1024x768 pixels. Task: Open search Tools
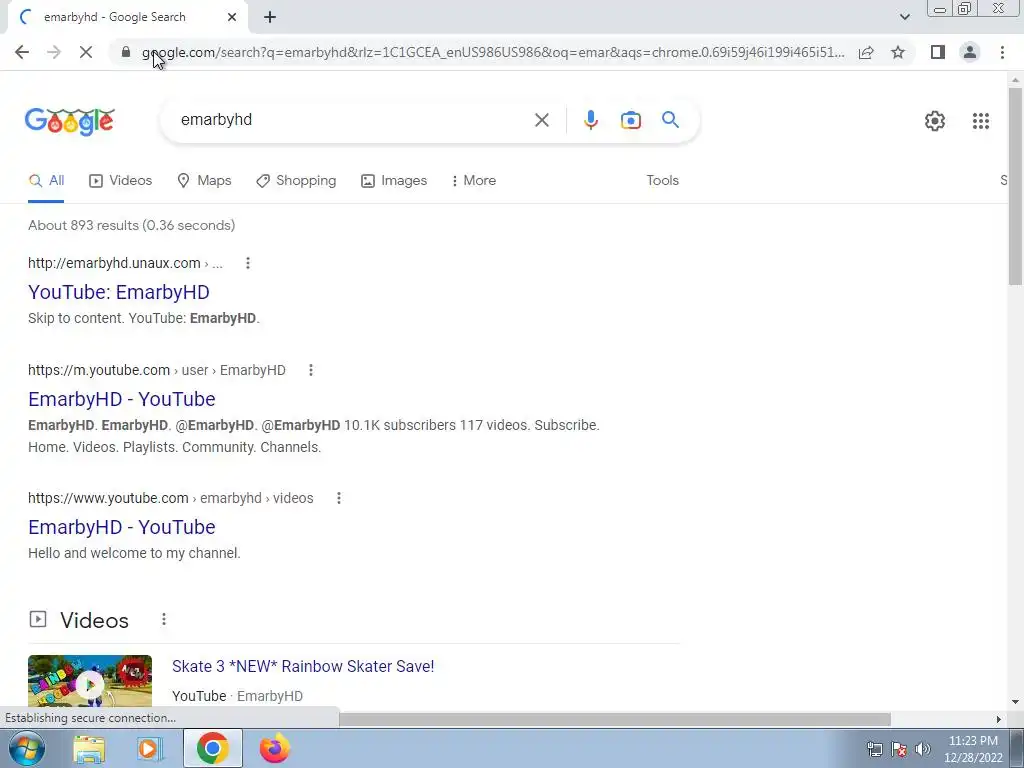(x=662, y=181)
